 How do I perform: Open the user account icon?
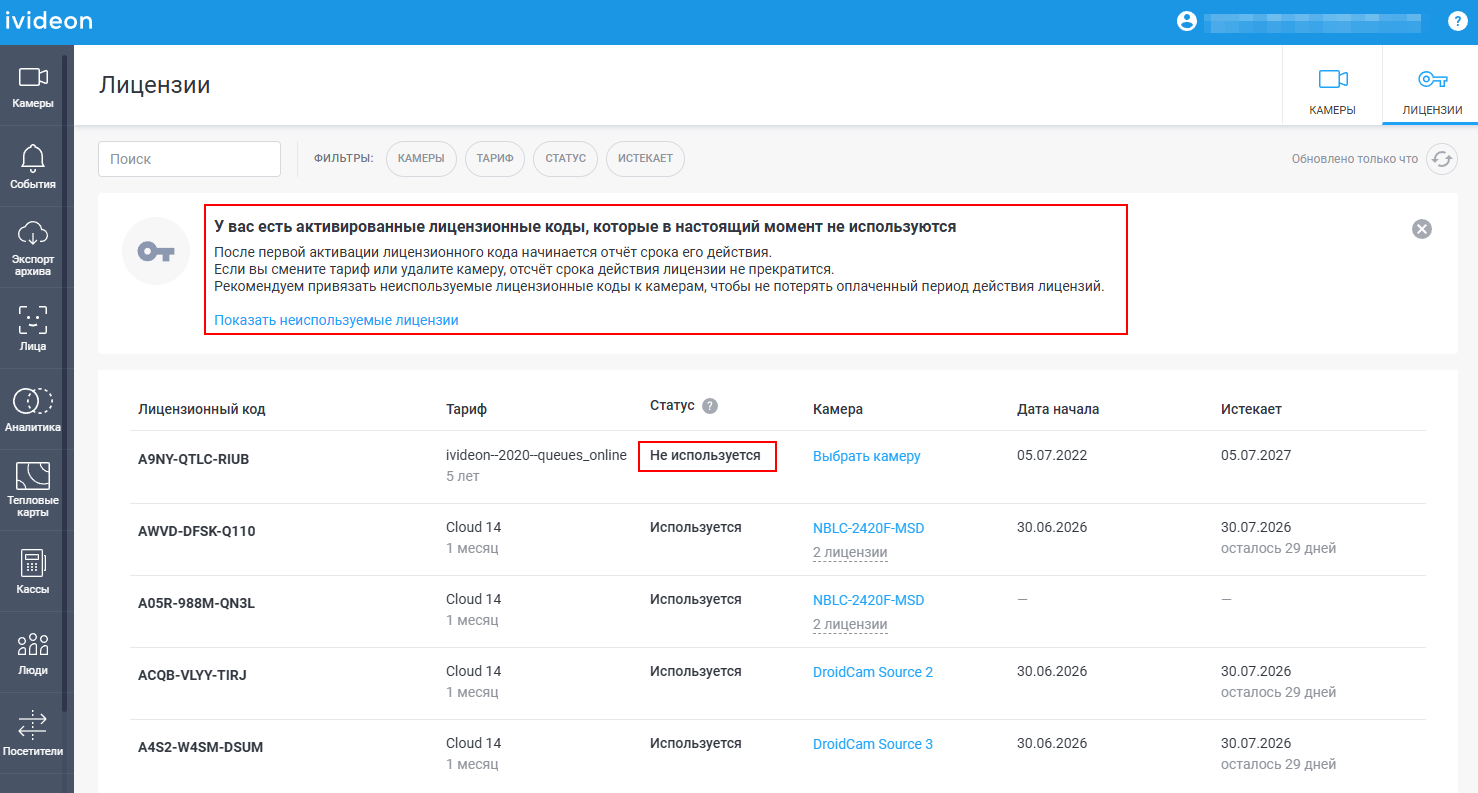pos(1187,21)
